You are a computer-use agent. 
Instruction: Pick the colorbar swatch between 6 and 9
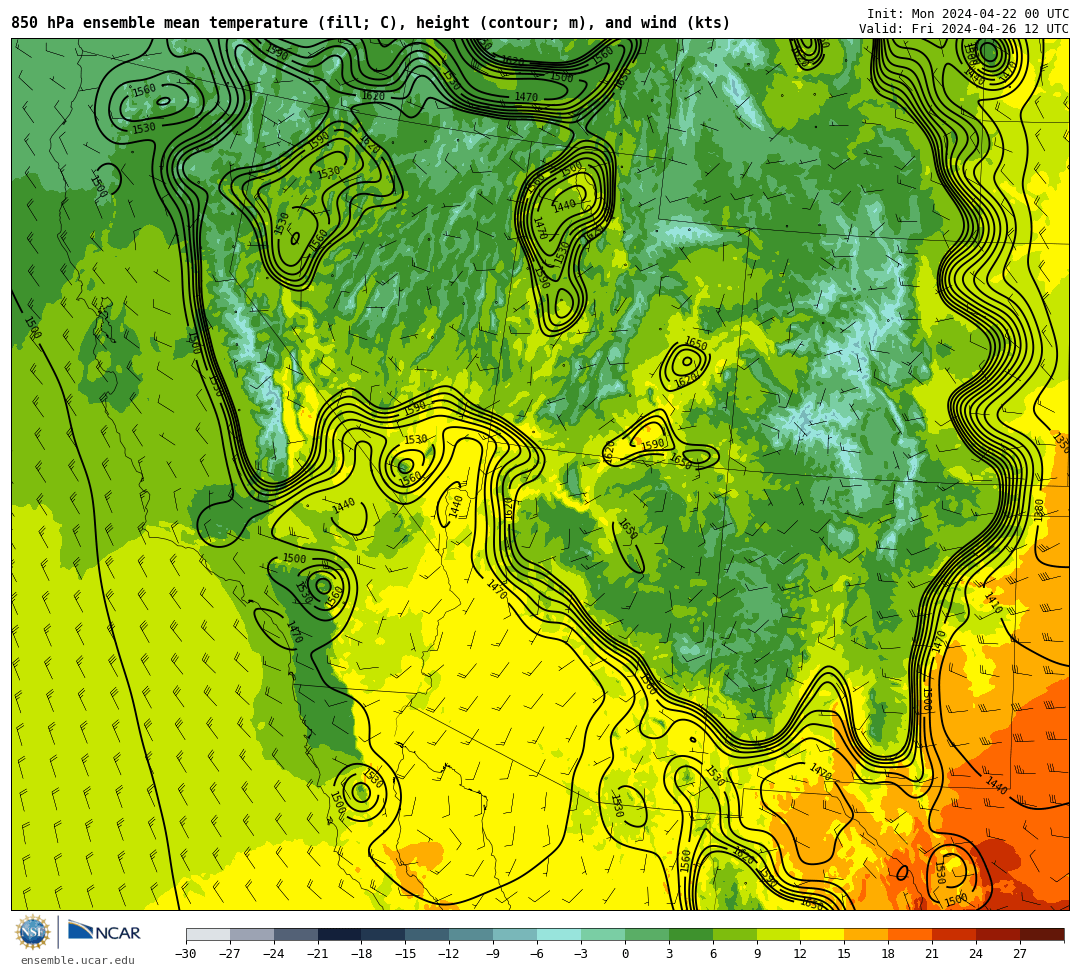735,934
